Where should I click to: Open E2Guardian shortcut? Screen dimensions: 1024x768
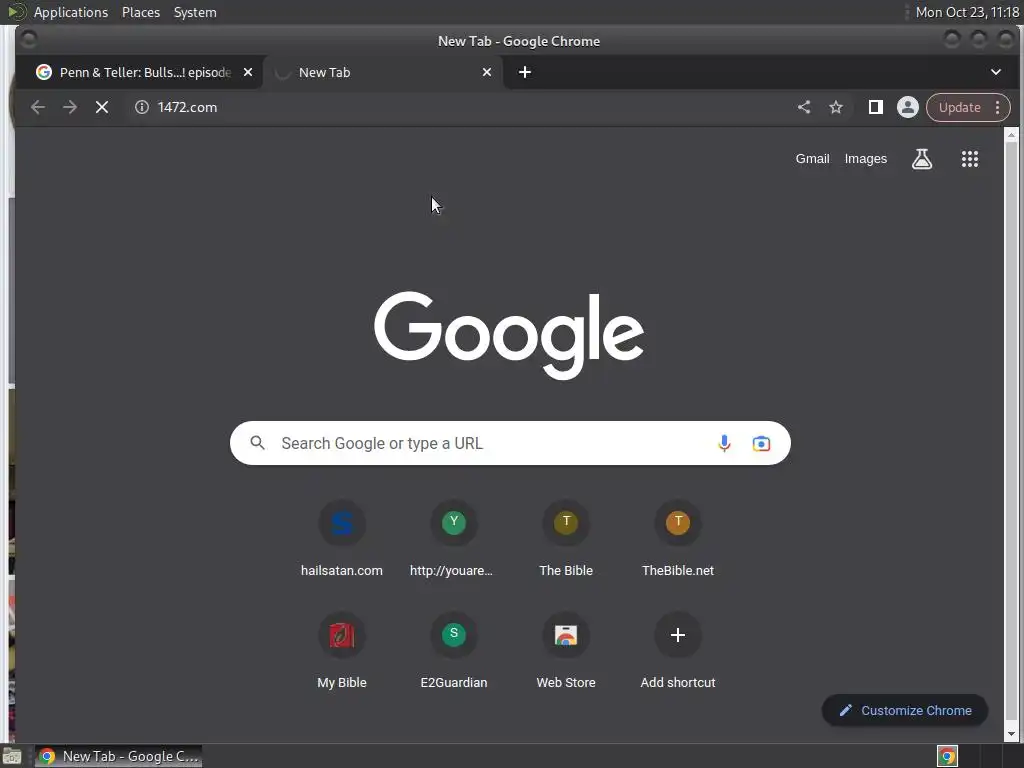pyautogui.click(x=454, y=651)
